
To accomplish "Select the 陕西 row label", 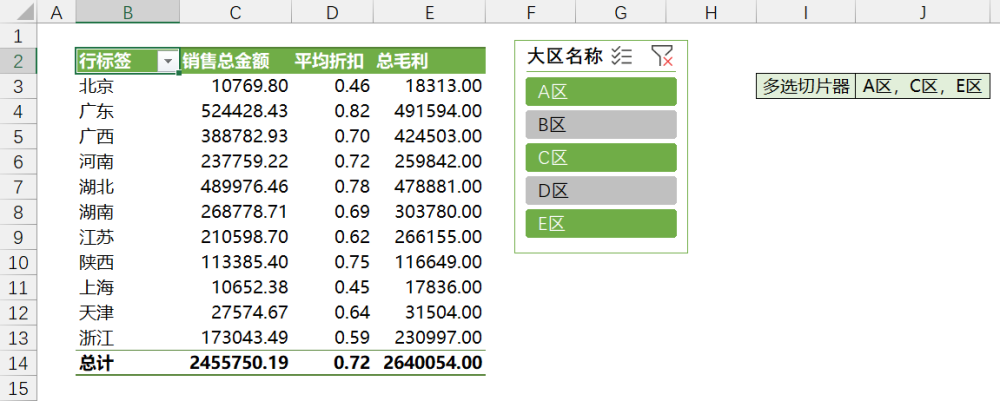I will (x=128, y=262).
